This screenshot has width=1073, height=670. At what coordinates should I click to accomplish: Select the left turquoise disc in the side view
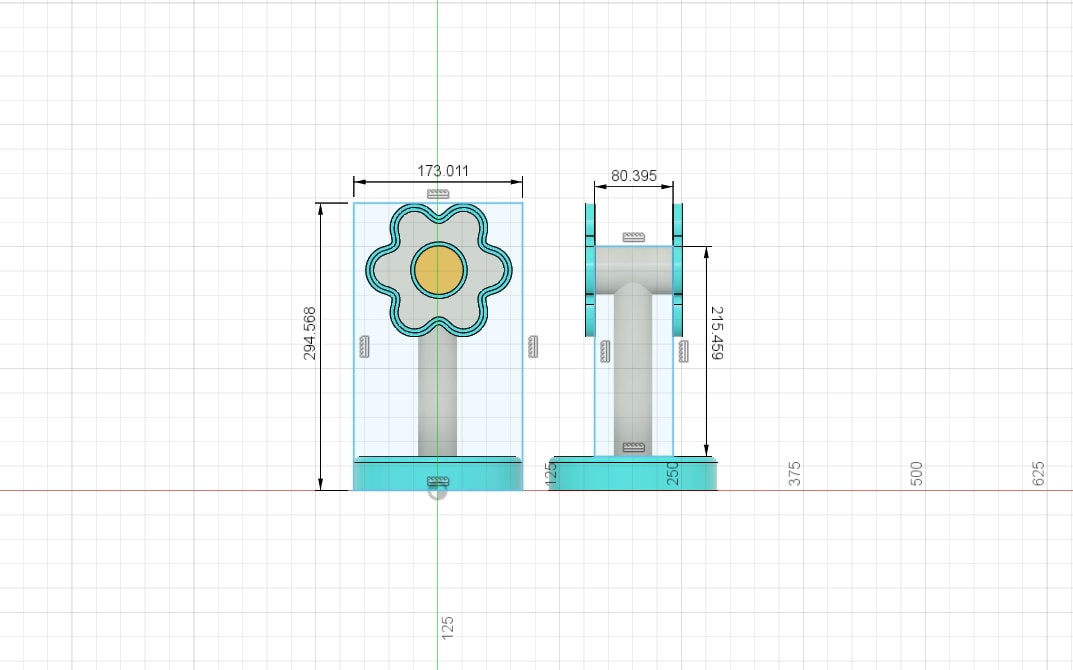(590, 270)
